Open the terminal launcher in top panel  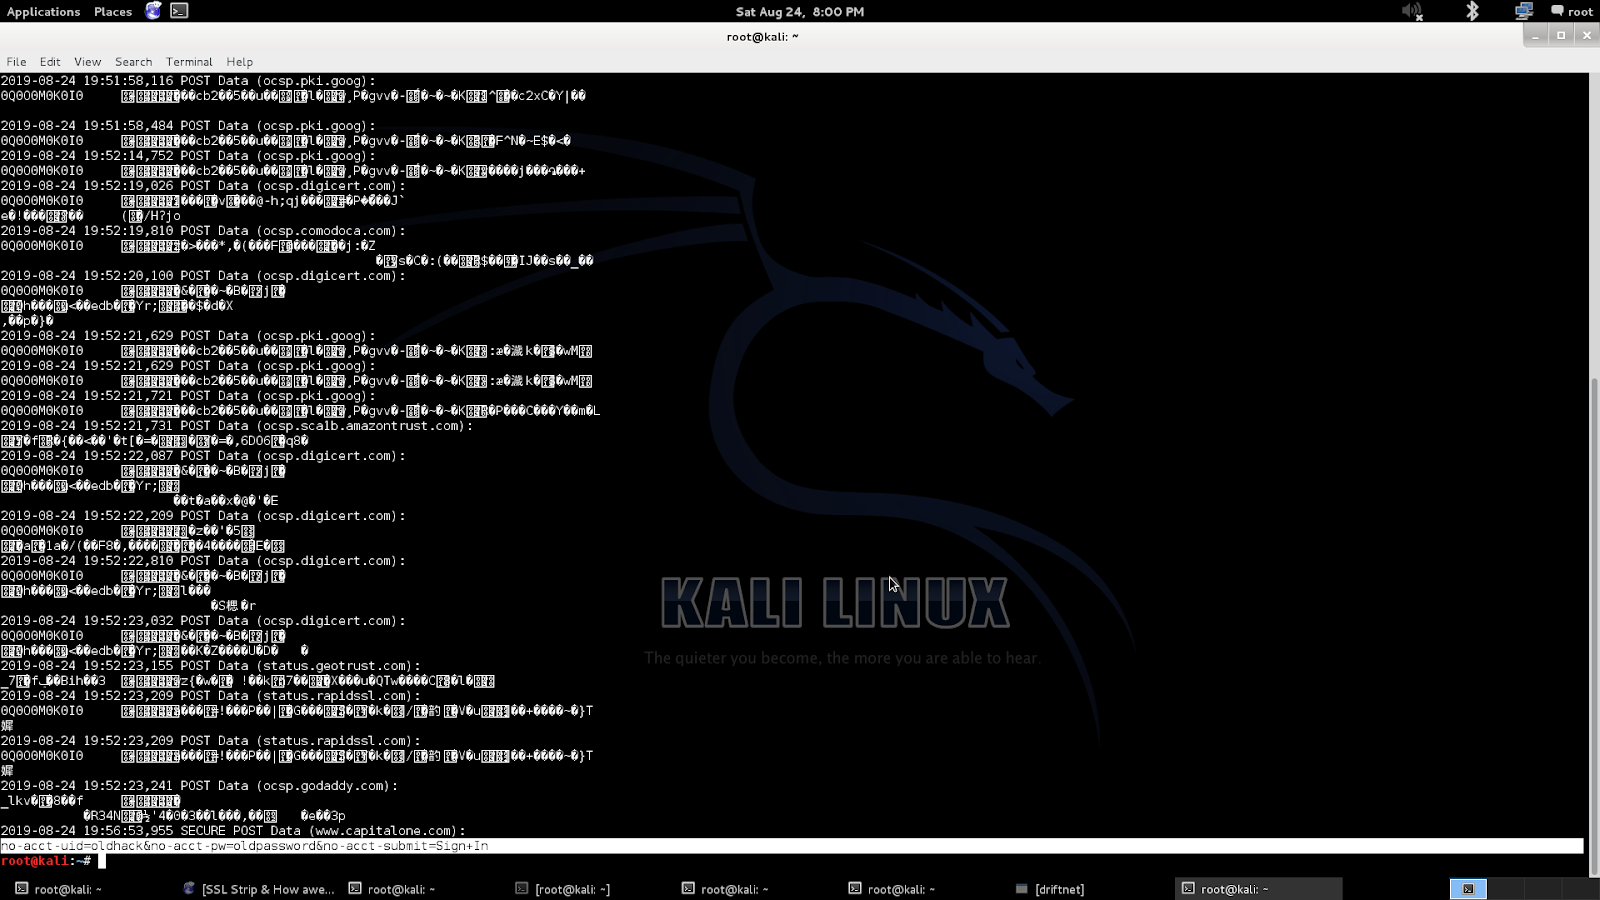click(179, 11)
